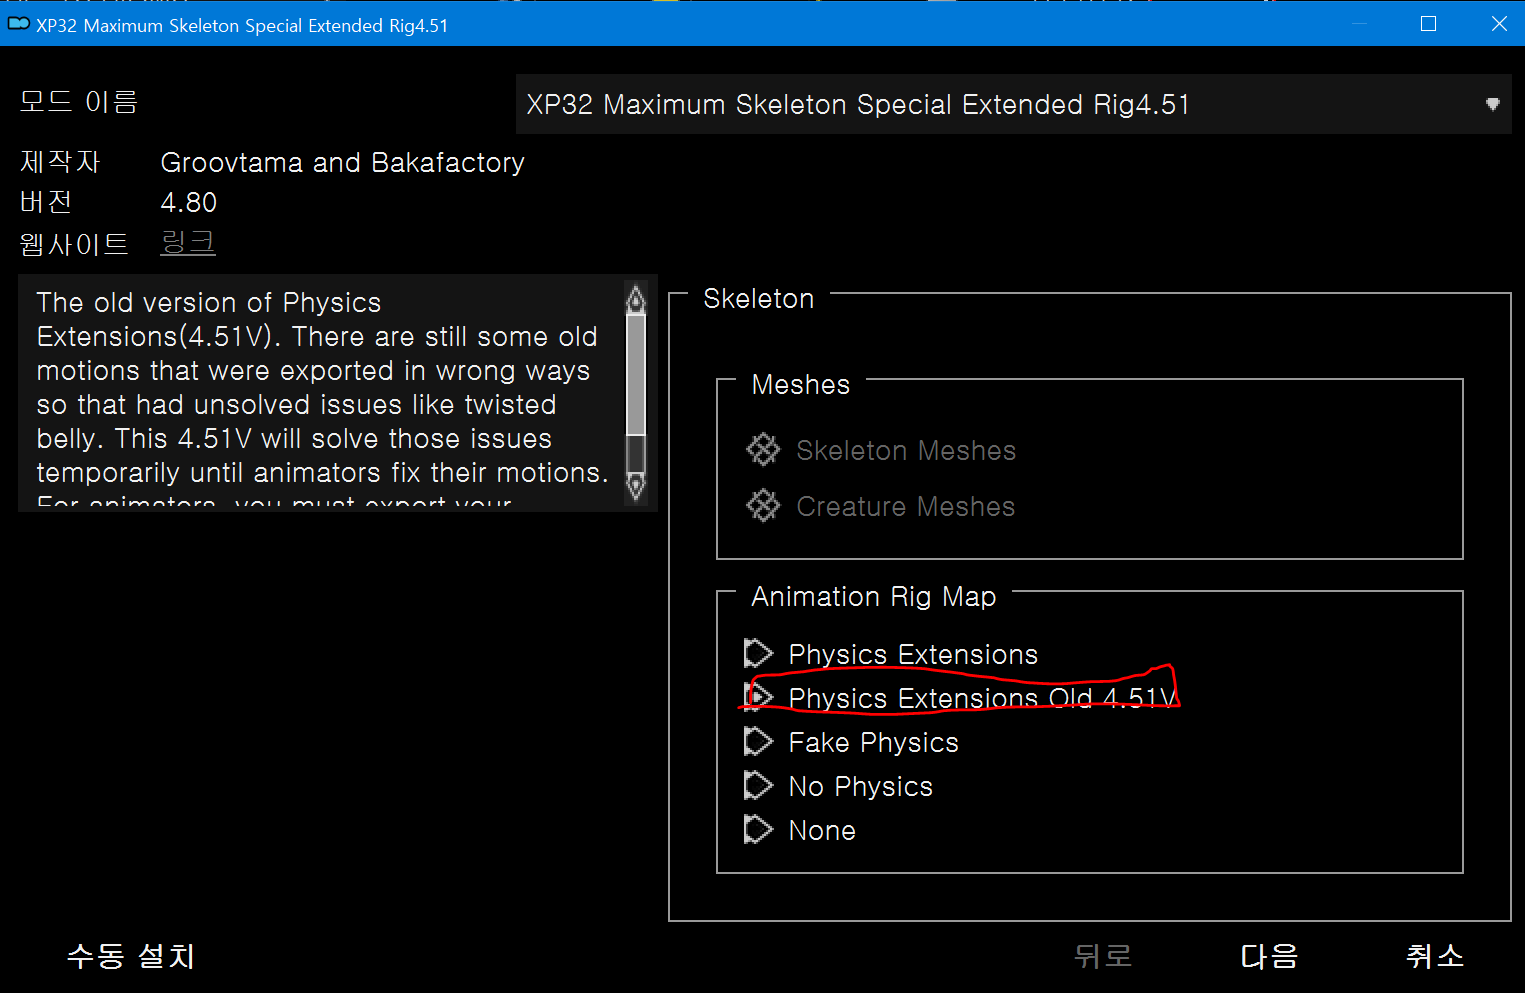
Task: Click the arrow icon beside Physics Extensions
Action: pyautogui.click(x=759, y=653)
